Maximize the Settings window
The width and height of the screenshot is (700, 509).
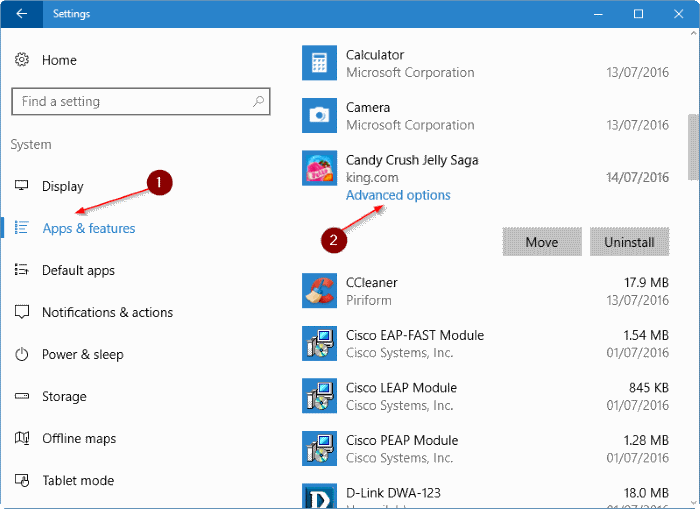coord(638,14)
